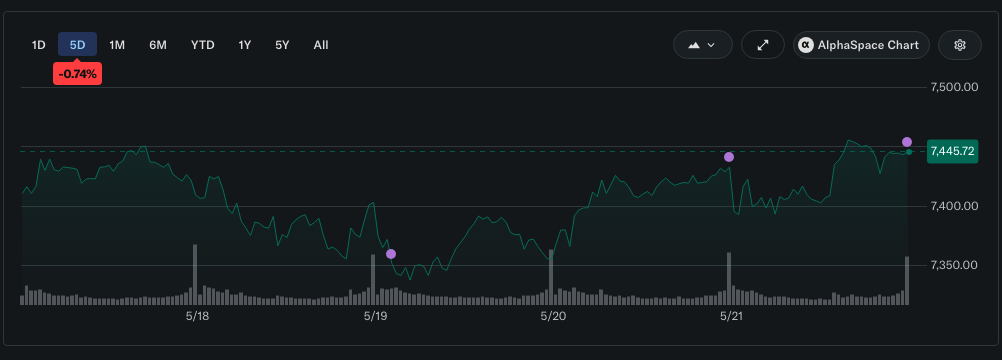This screenshot has width=1002, height=360.
Task: Click the 5/18 date label
Action: (x=198, y=316)
